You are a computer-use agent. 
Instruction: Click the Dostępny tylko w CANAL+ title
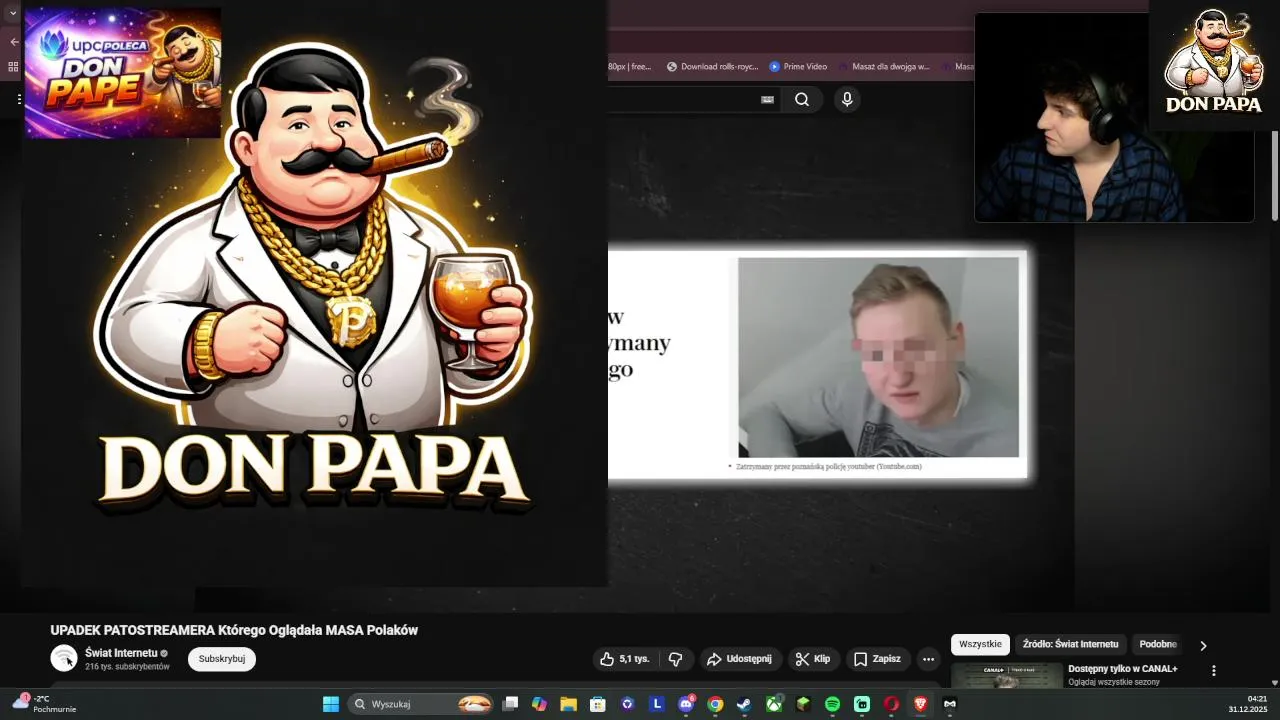(1122, 668)
